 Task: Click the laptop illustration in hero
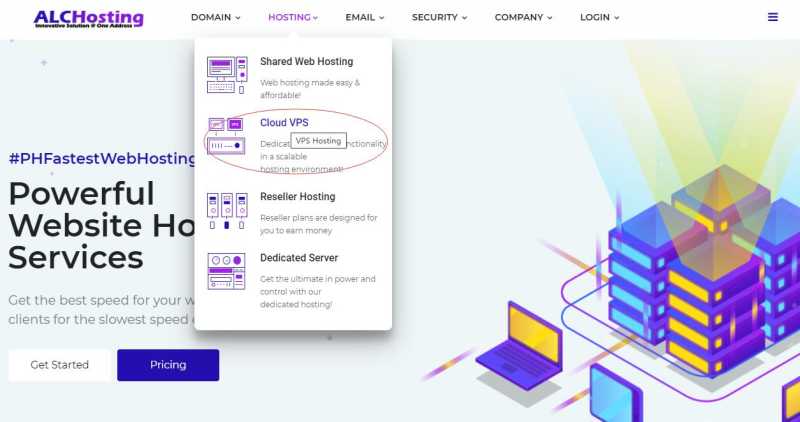coord(519,346)
